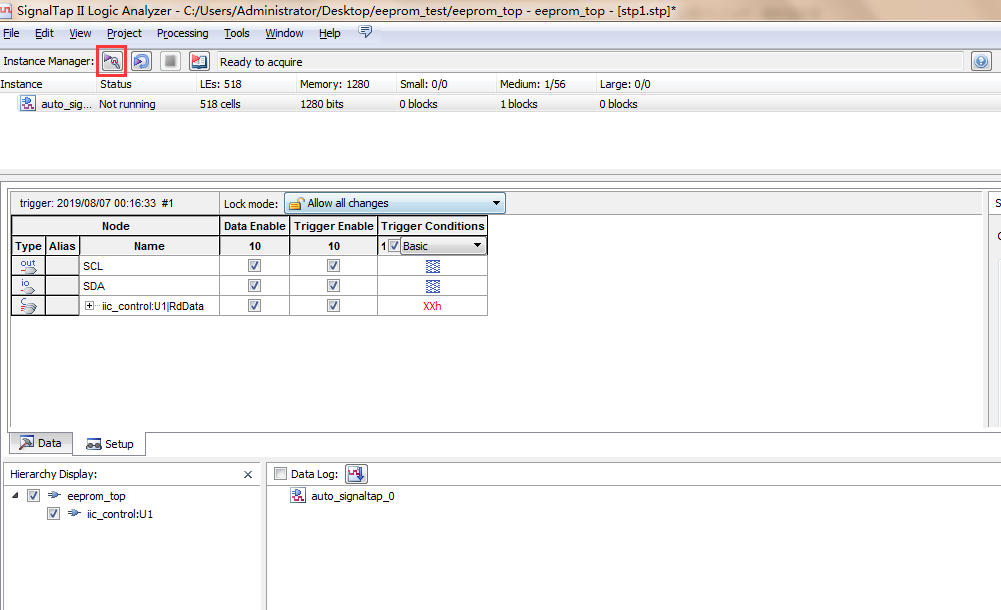Image resolution: width=1001 pixels, height=610 pixels.
Task: Click the Alias cell of SCL row
Action: point(62,266)
